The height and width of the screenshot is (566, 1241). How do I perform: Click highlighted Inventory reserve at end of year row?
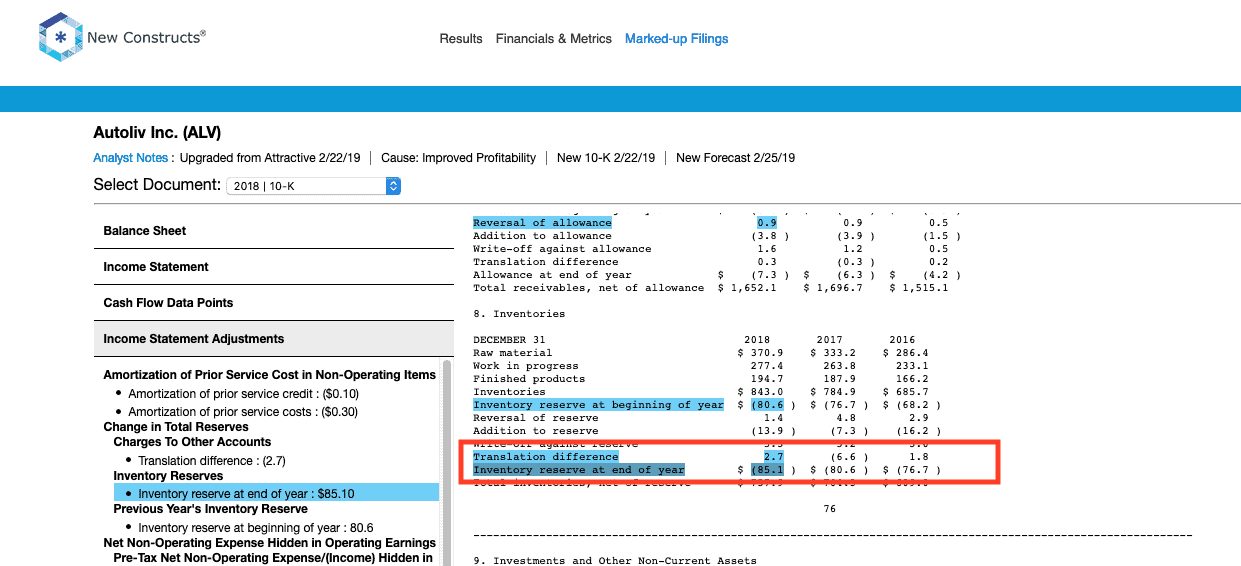click(x=579, y=470)
